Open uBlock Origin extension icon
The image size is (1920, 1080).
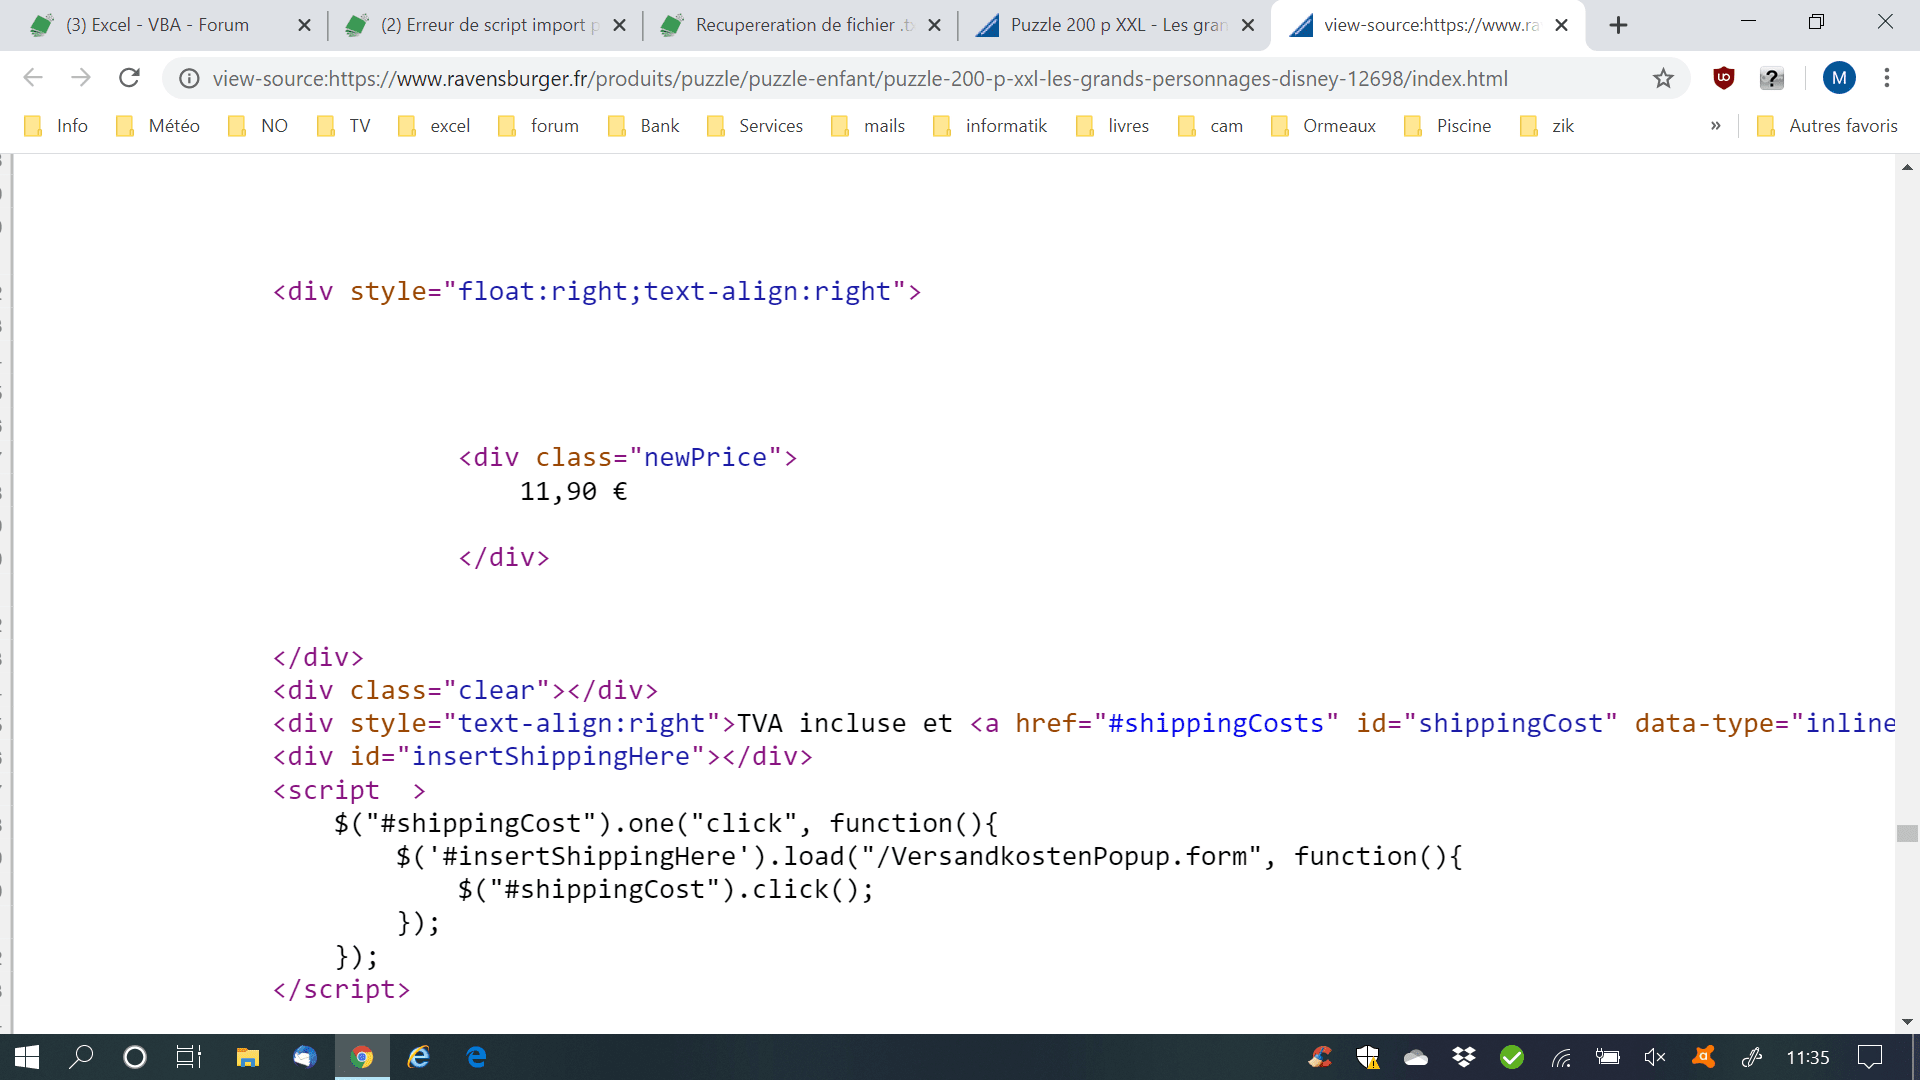[1723, 78]
